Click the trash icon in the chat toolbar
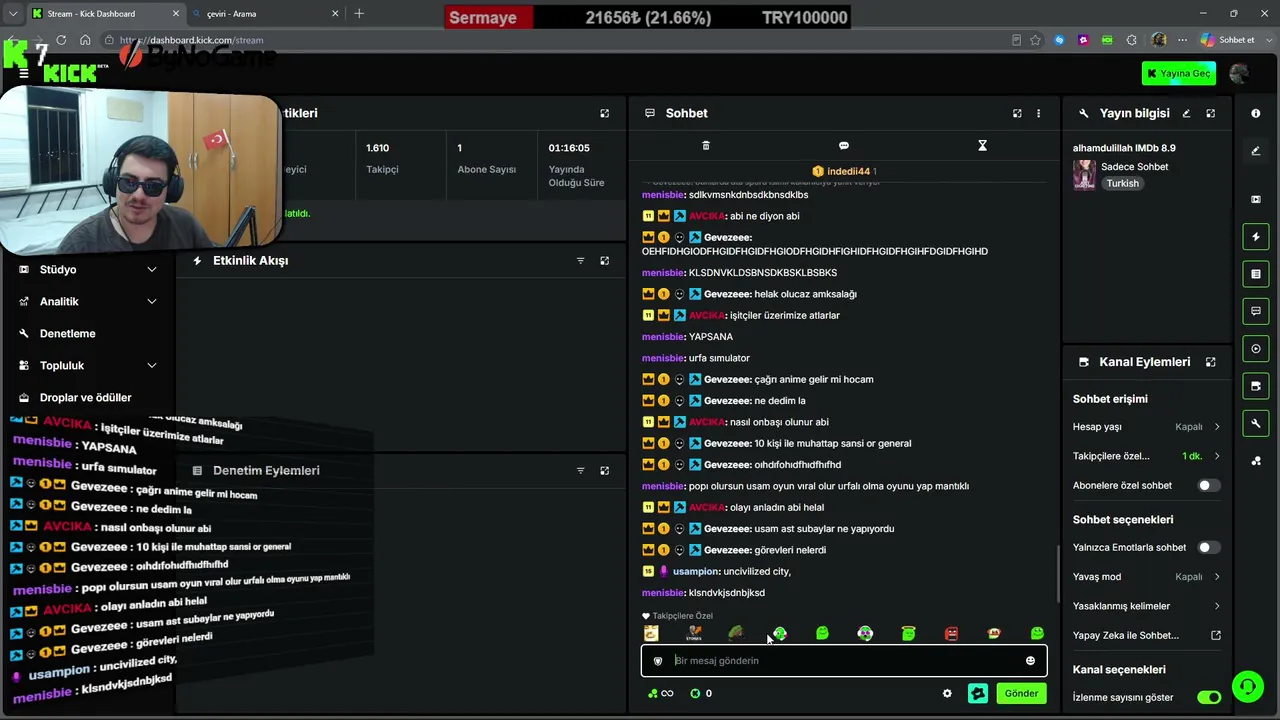This screenshot has width=1280, height=720. [x=706, y=146]
